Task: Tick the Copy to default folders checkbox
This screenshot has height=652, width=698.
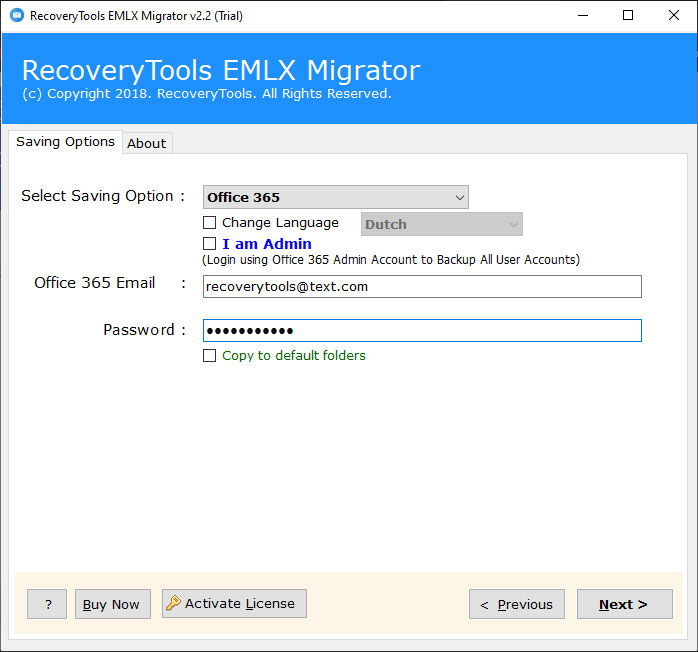Action: click(x=209, y=355)
